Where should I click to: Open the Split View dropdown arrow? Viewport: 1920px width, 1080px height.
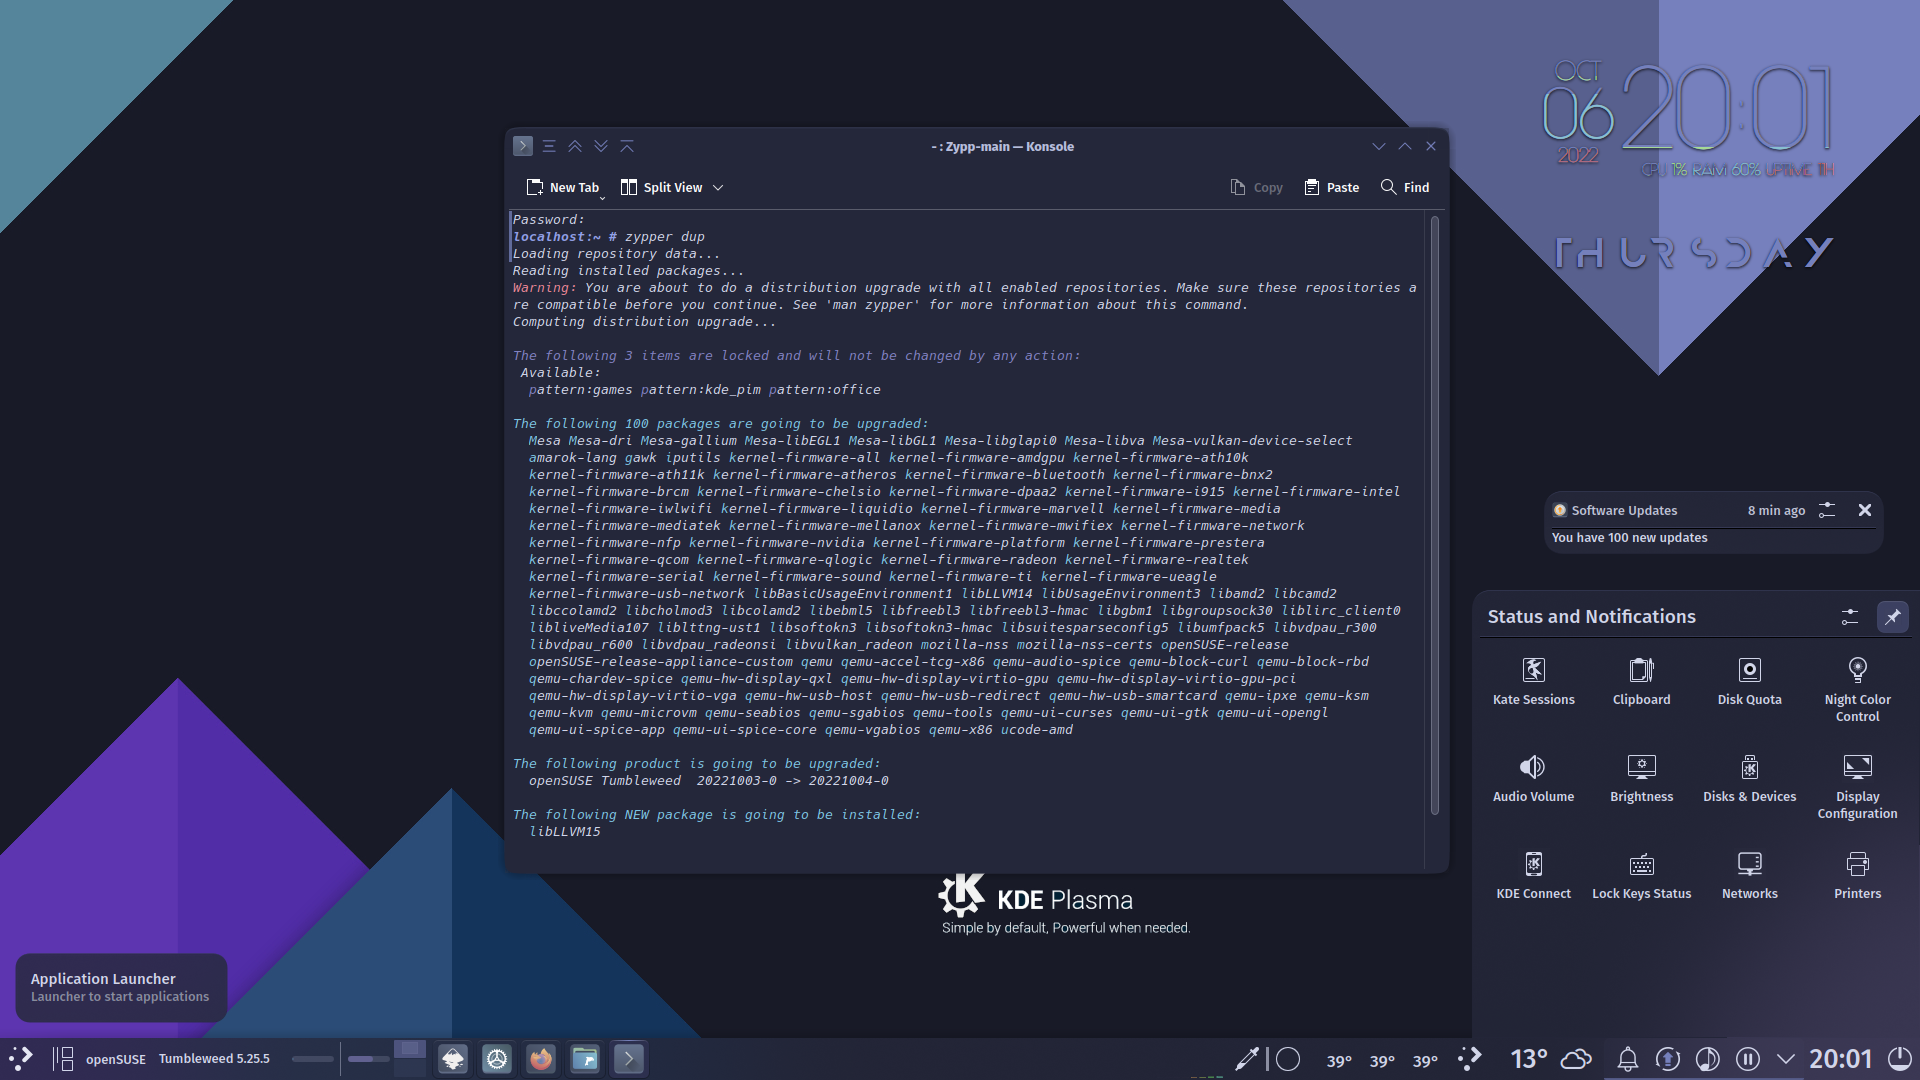pos(718,188)
